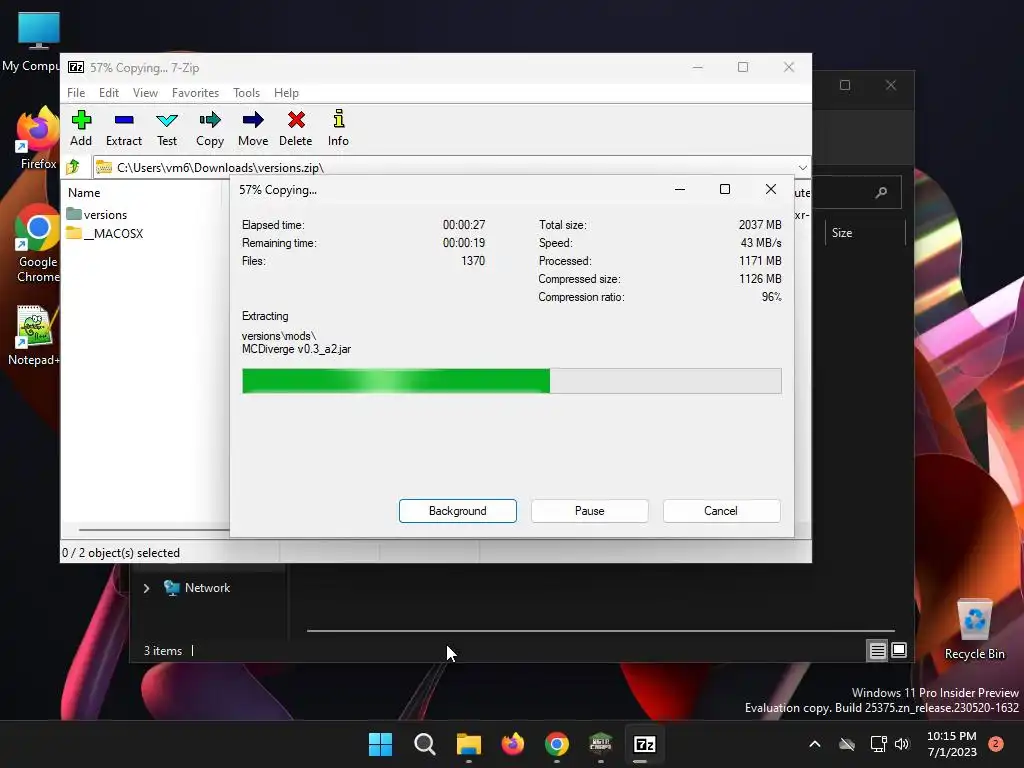The height and width of the screenshot is (768, 1024).
Task: Open the volume control in tray
Action: [902, 744]
